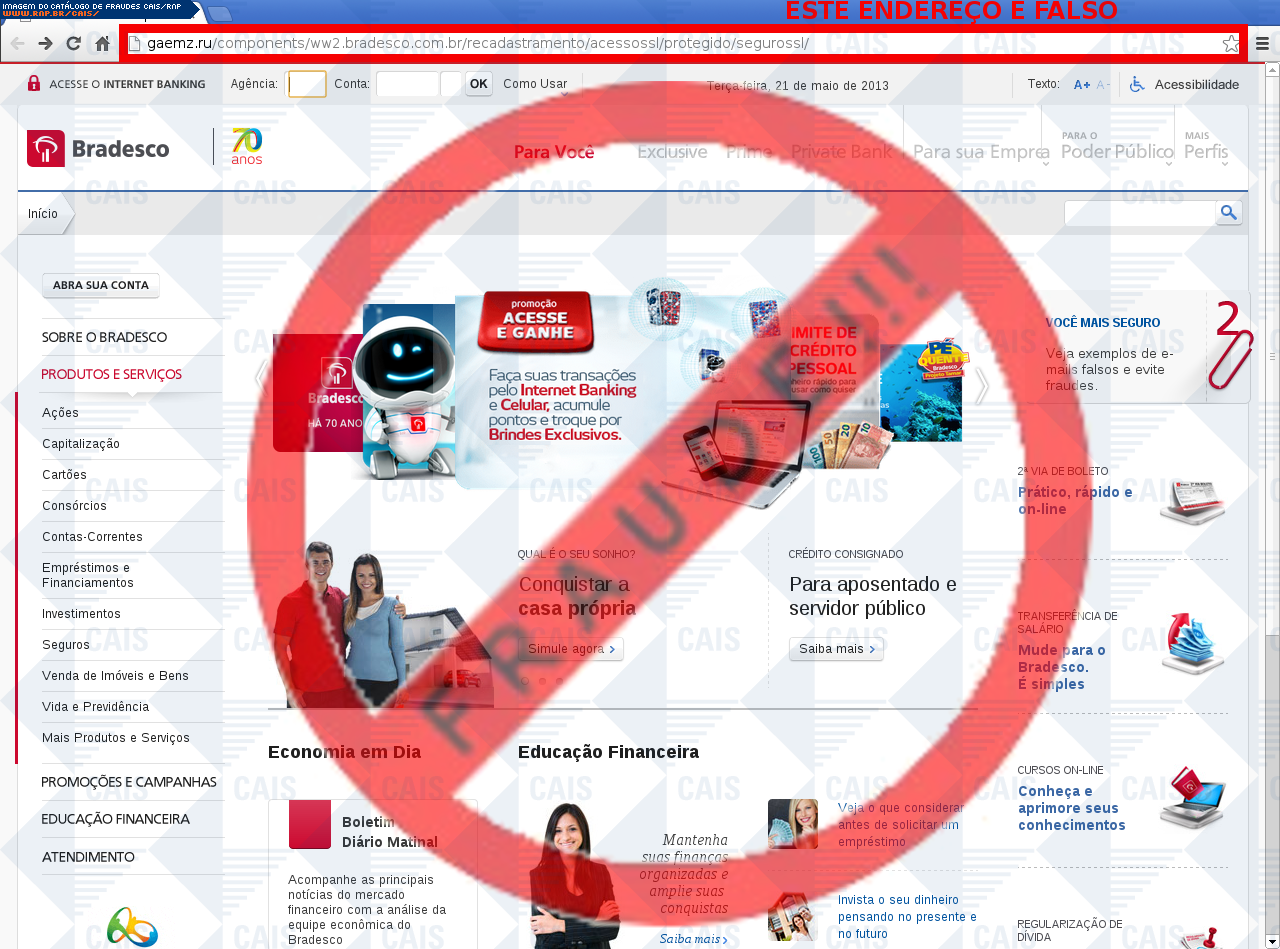The image size is (1280, 949).
Task: Click OK to submit account login
Action: 479,84
